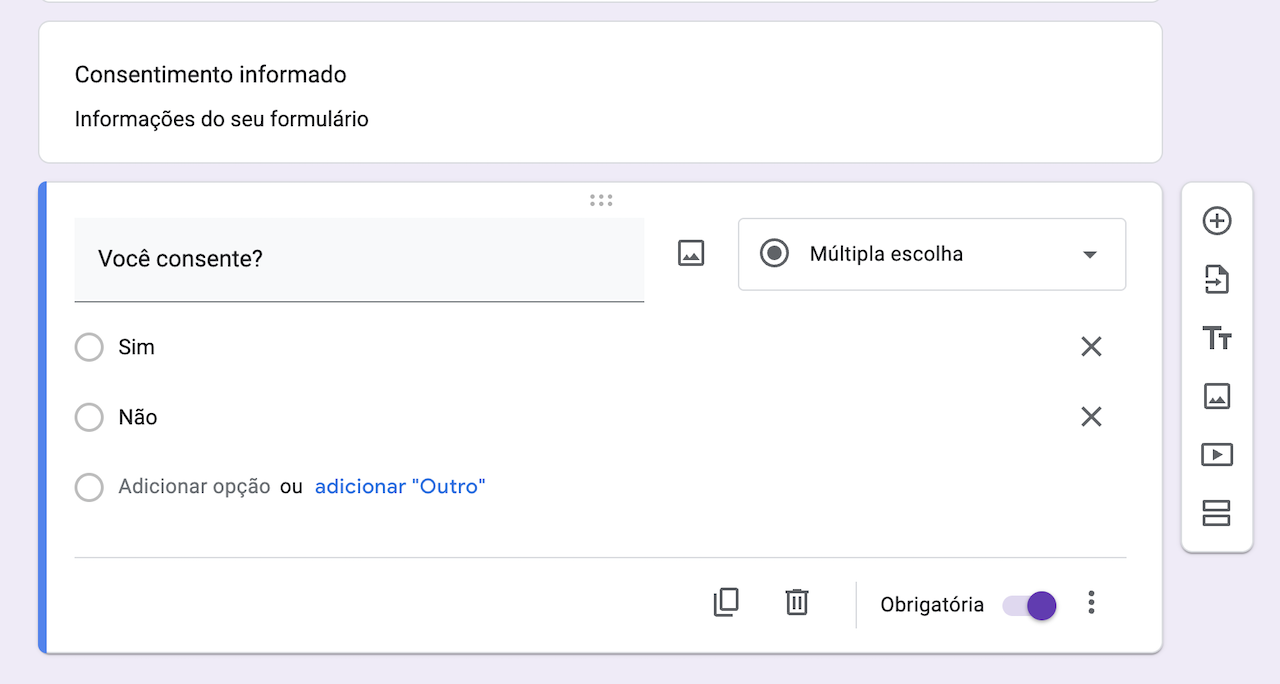The height and width of the screenshot is (684, 1280).
Task: Remove the 'Não' option
Action: (1091, 417)
